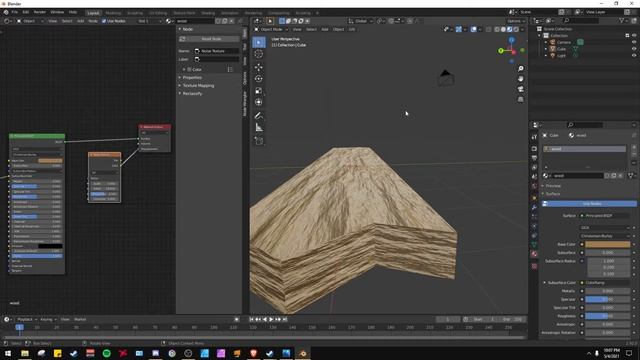The width and height of the screenshot is (640, 360).
Task: Expand the Texture Mapping section
Action: (x=198, y=85)
